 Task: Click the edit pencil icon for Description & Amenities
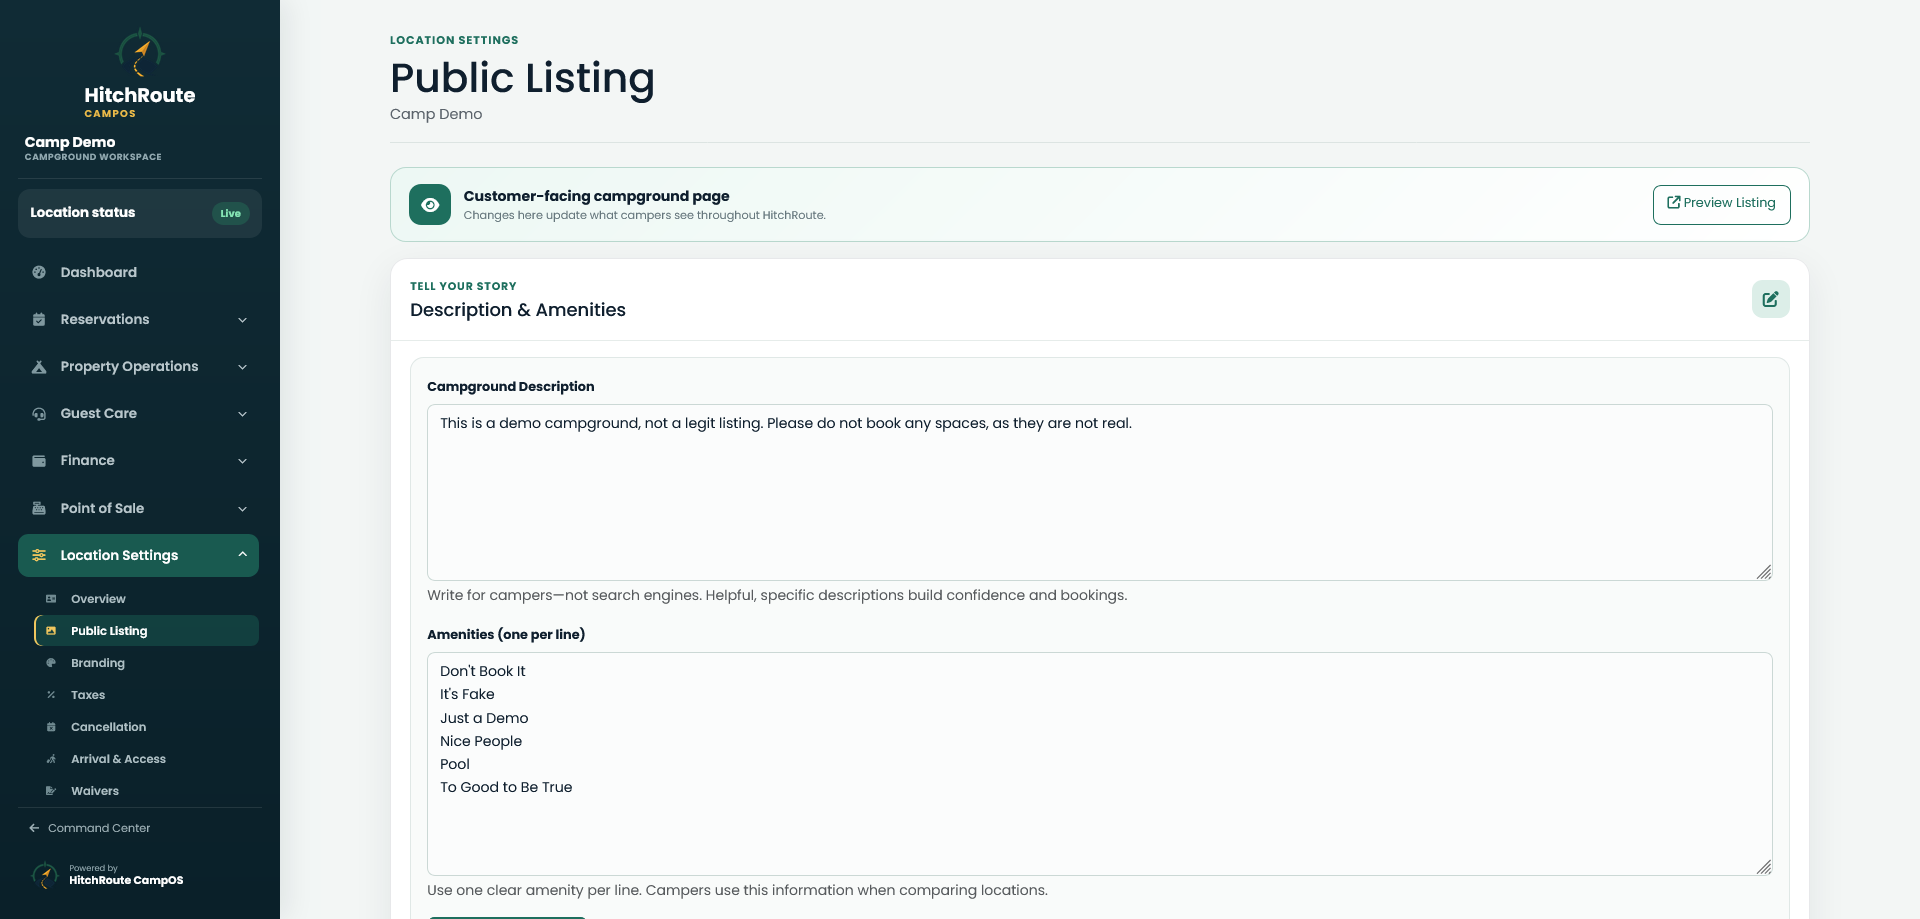tap(1770, 299)
